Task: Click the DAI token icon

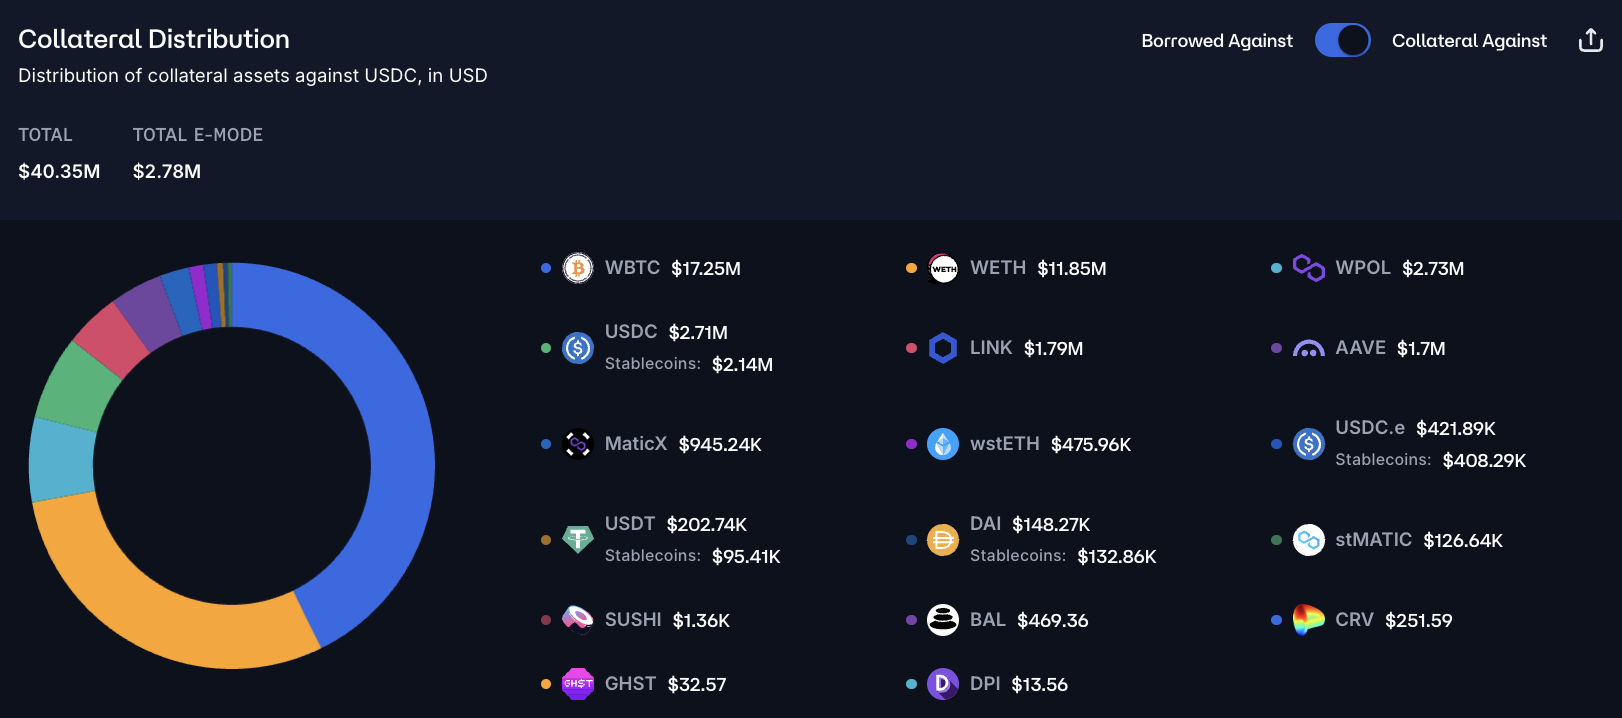Action: (x=943, y=540)
